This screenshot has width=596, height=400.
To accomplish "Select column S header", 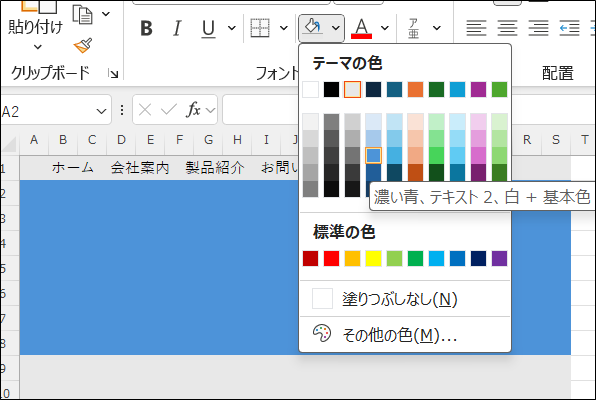I will point(556,140).
